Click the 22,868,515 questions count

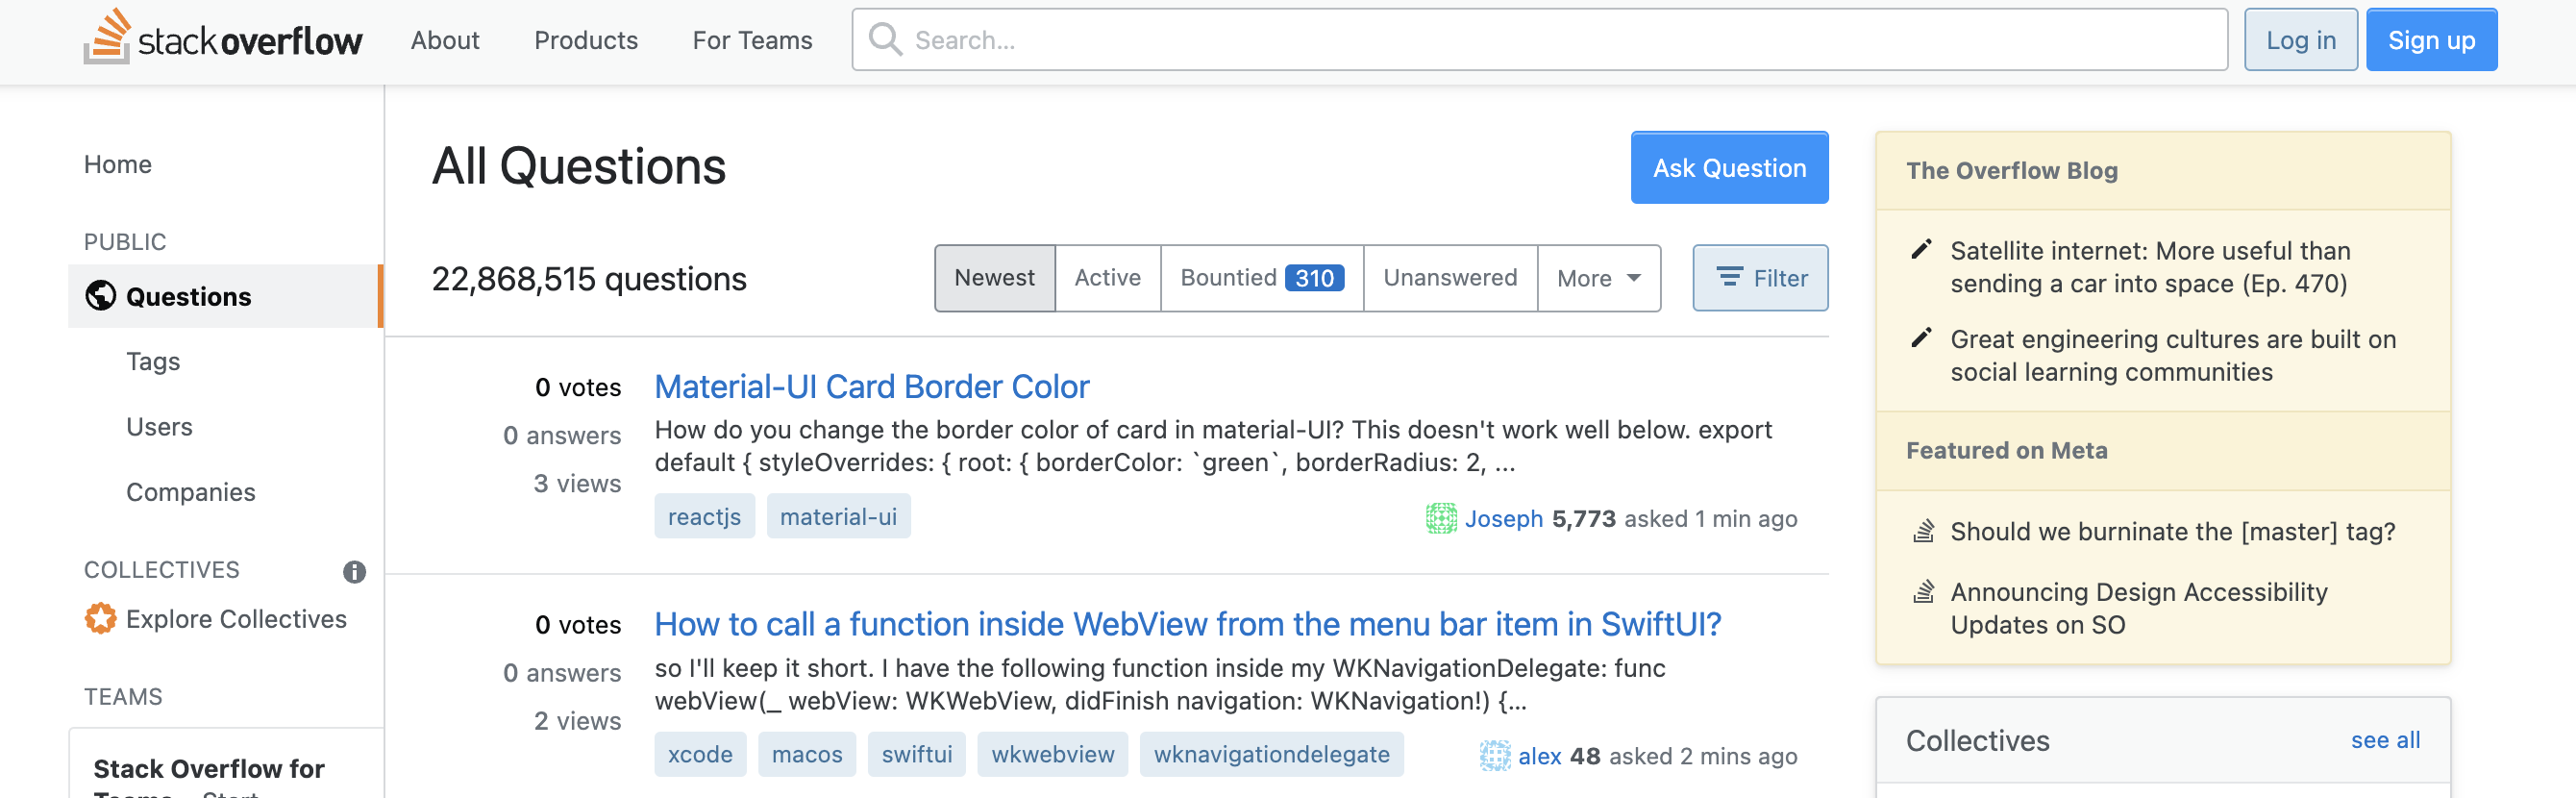pyautogui.click(x=589, y=278)
